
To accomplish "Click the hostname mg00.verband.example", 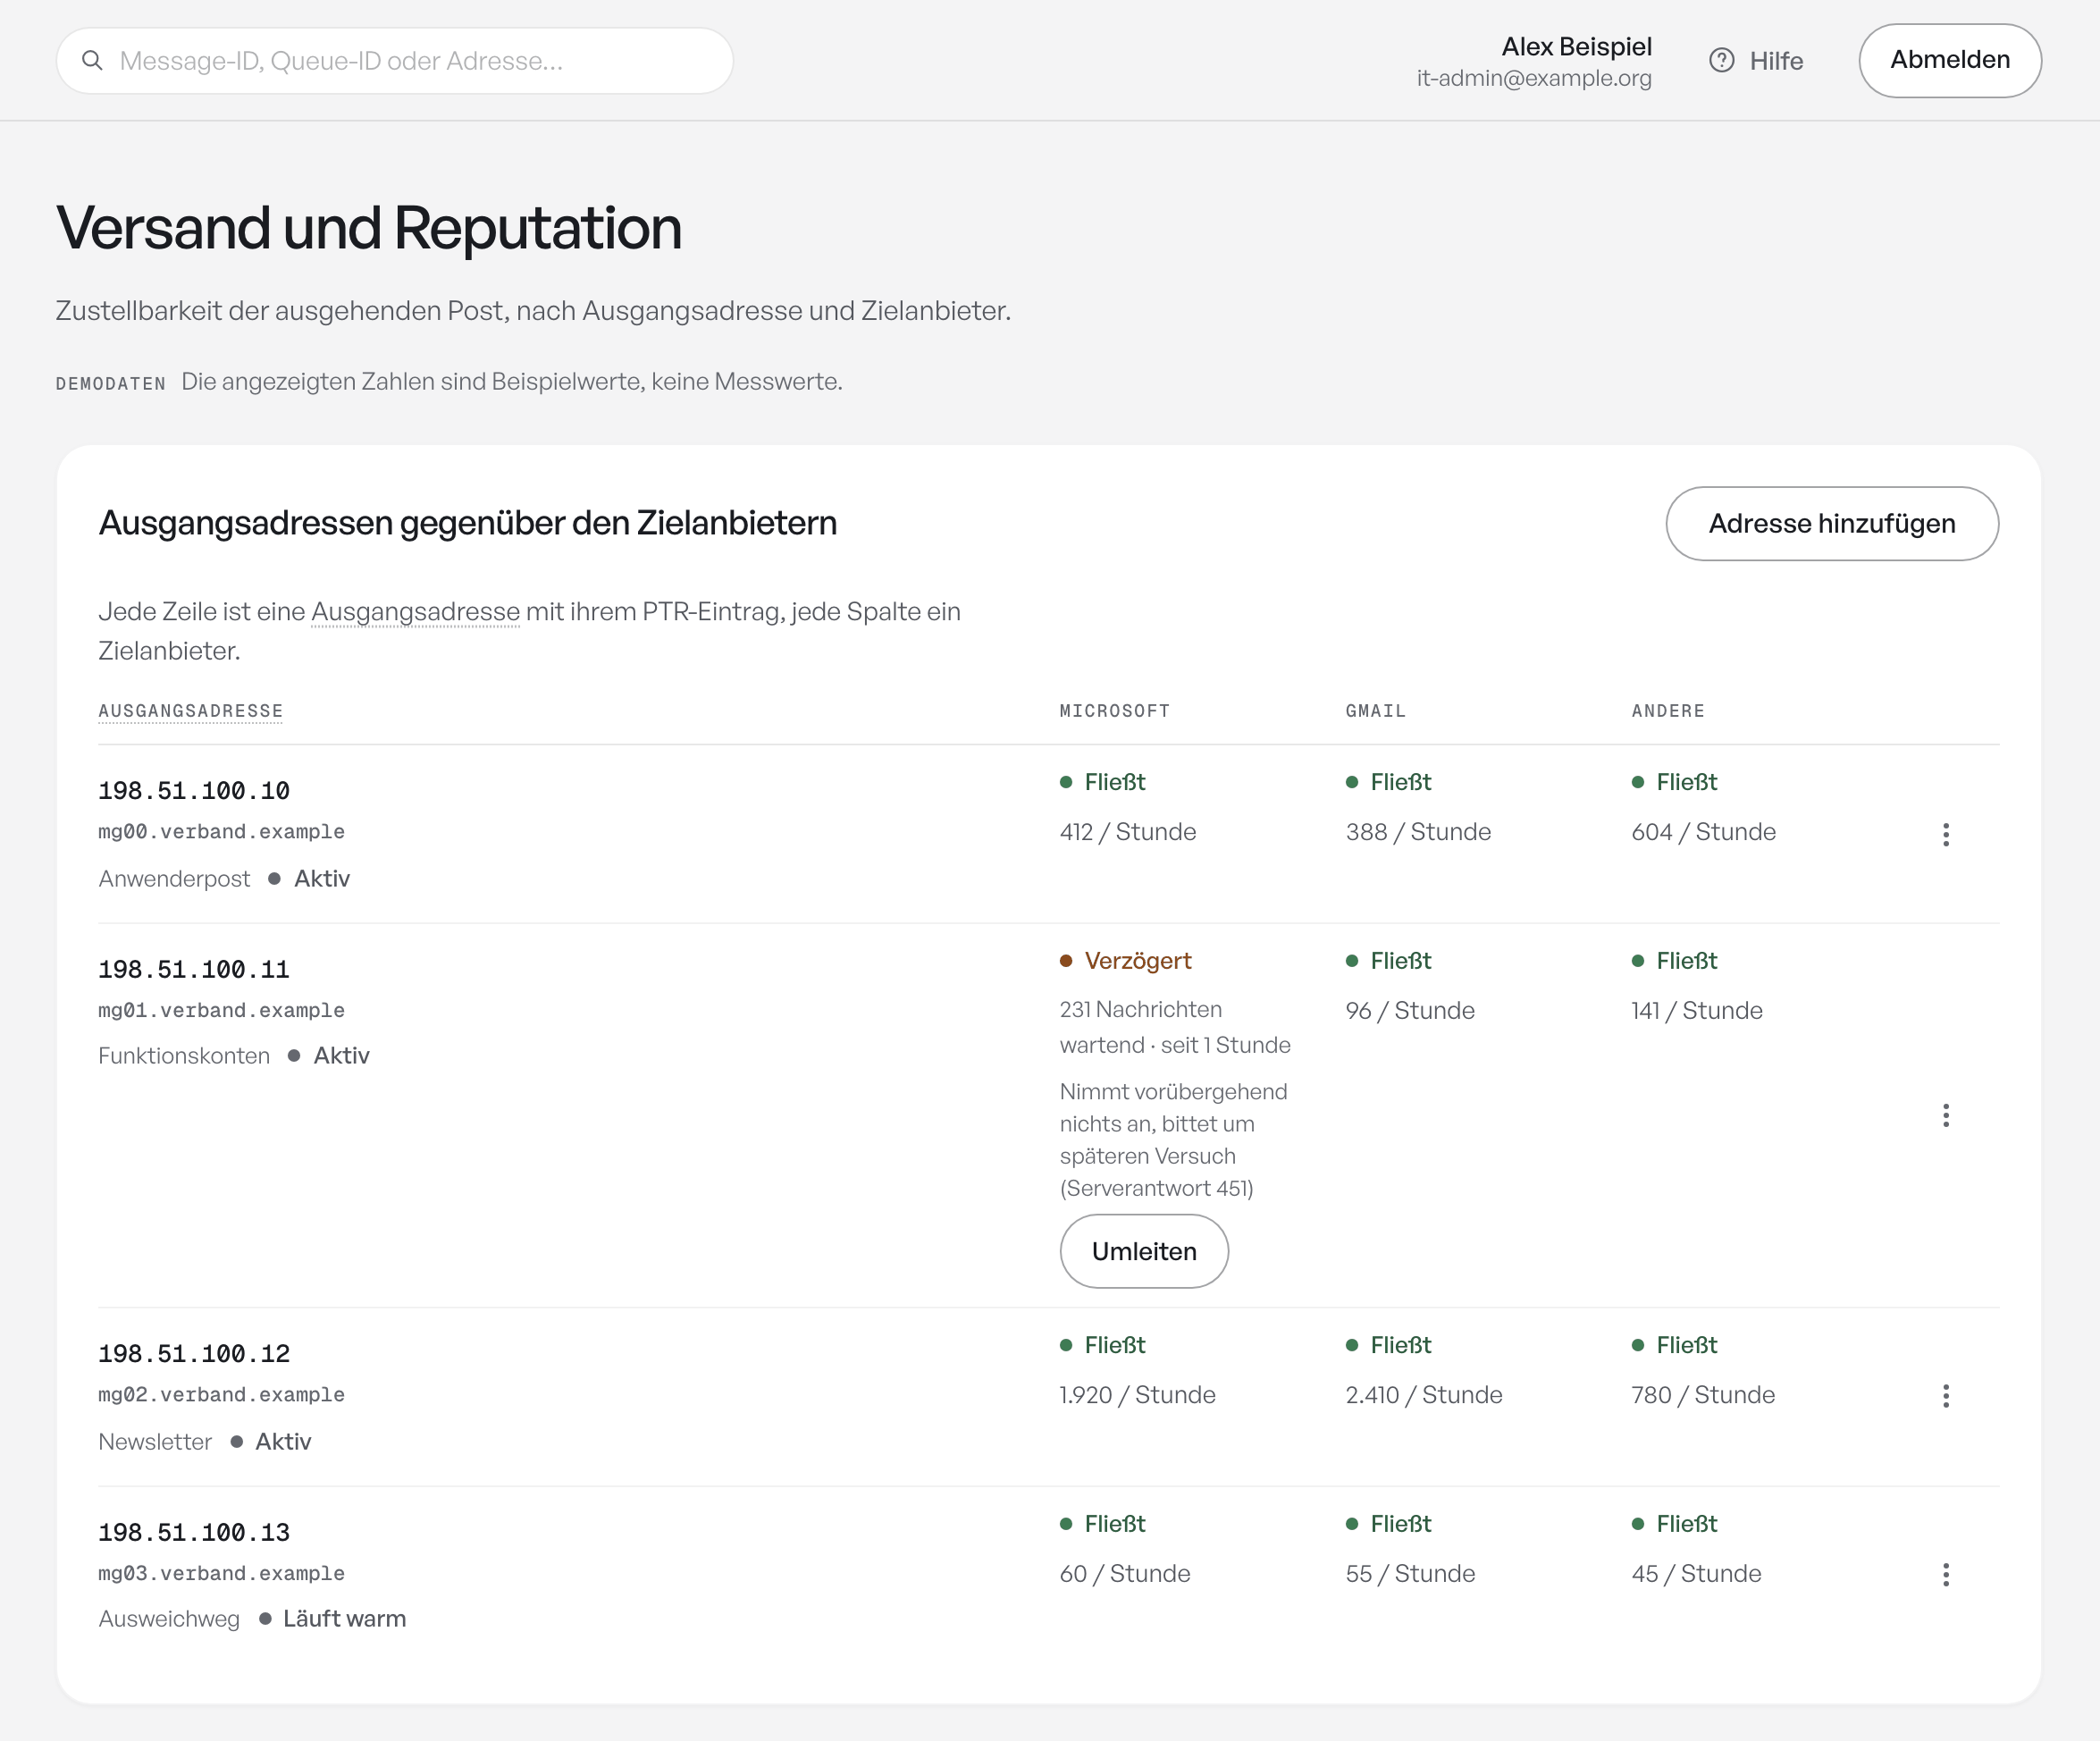I will pyautogui.click(x=221, y=832).
